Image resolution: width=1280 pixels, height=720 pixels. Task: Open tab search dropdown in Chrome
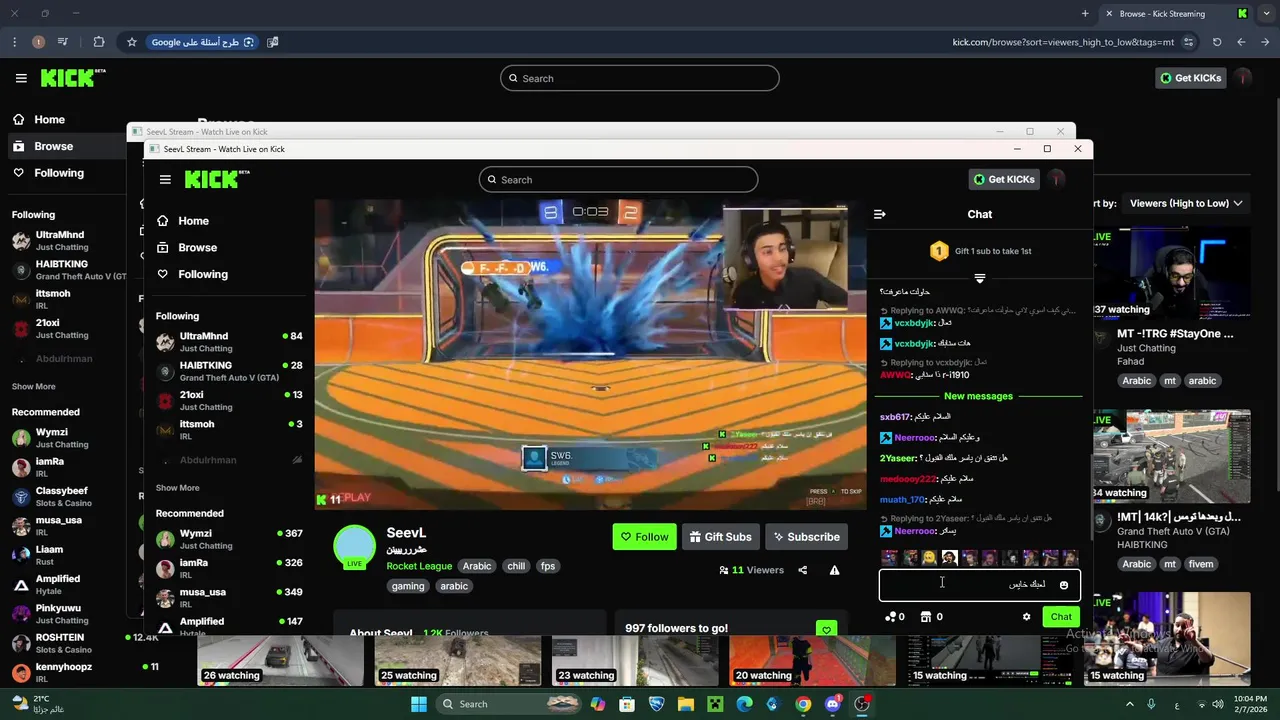coord(1266,14)
